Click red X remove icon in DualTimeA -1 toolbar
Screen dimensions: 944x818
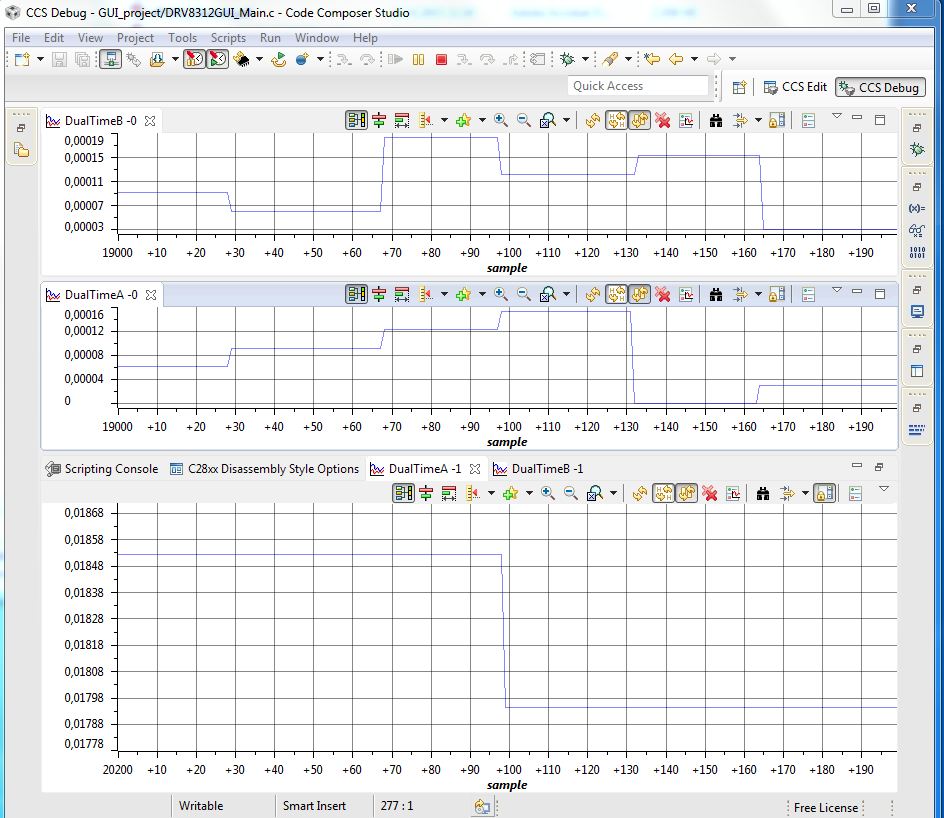tap(710, 494)
